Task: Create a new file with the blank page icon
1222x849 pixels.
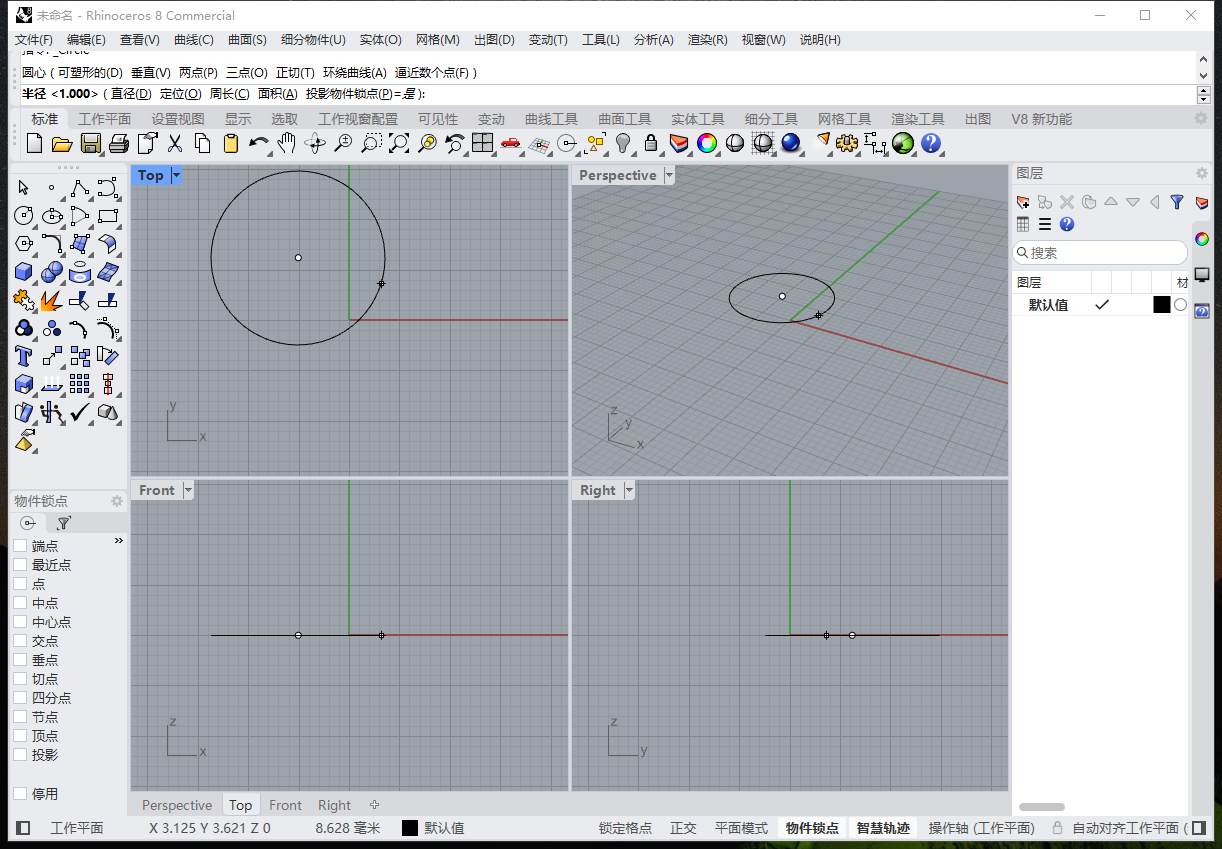Action: (34, 143)
